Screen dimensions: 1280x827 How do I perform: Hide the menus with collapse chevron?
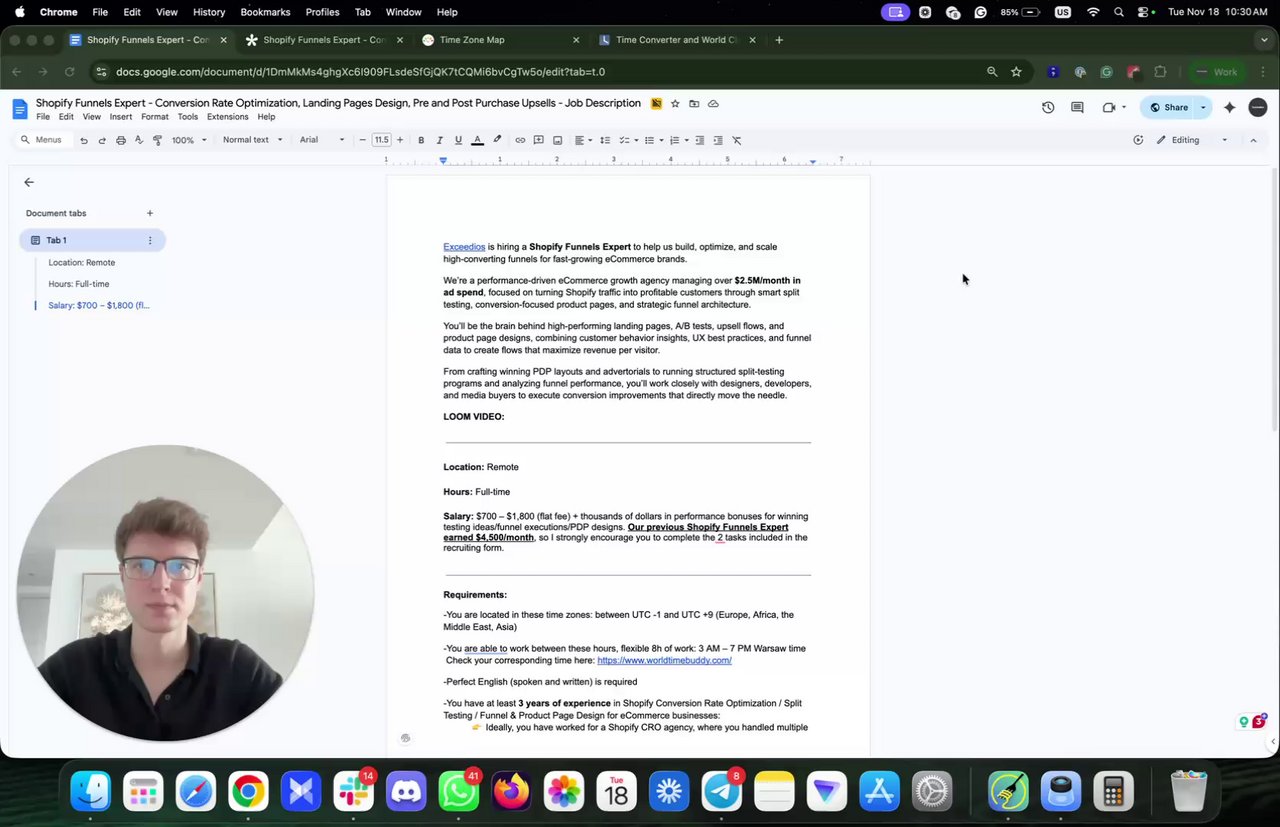tap(1253, 140)
